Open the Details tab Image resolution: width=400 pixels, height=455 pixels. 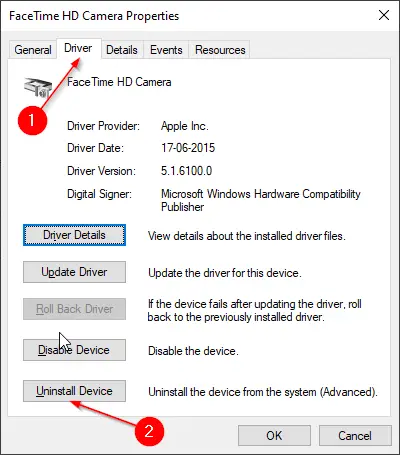(x=122, y=50)
